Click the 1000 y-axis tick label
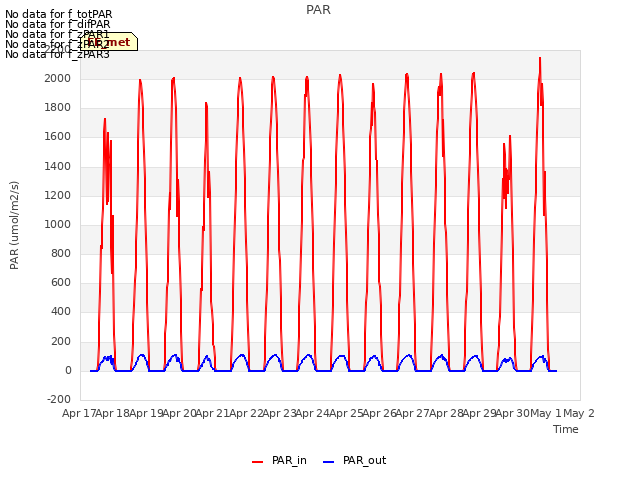The image size is (640, 480). point(58,224)
